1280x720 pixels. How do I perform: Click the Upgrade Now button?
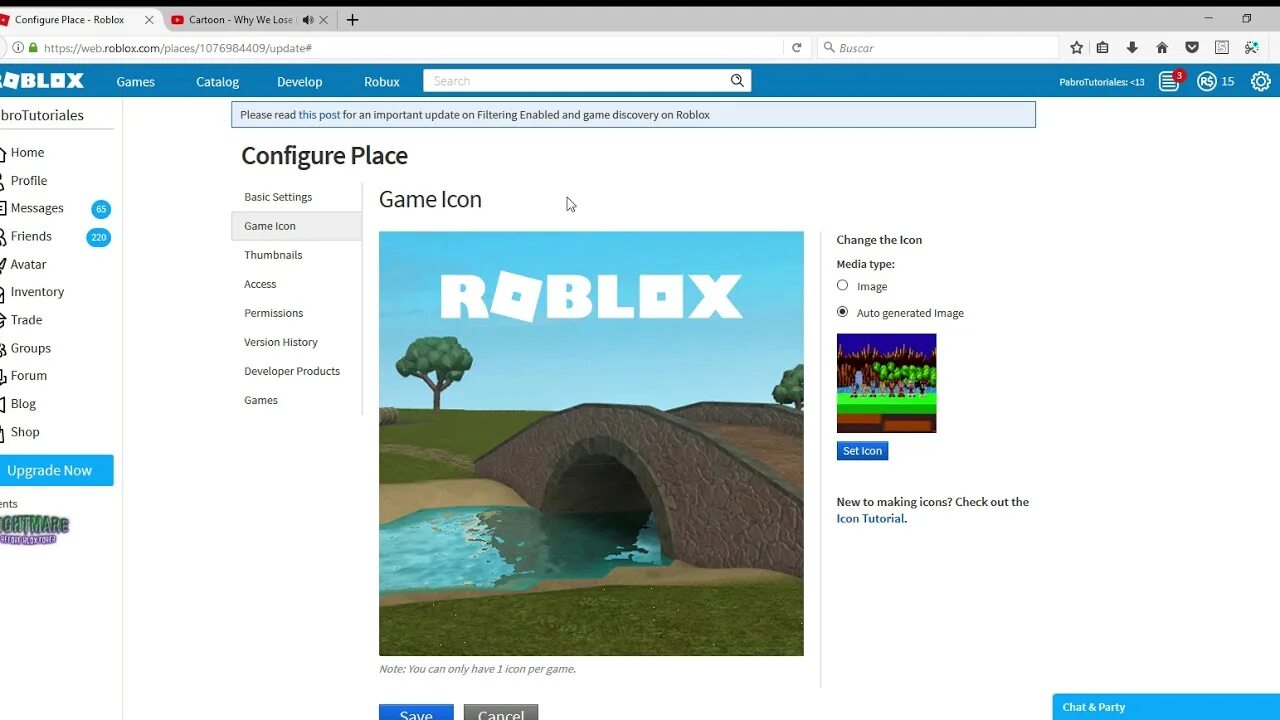[x=56, y=470]
